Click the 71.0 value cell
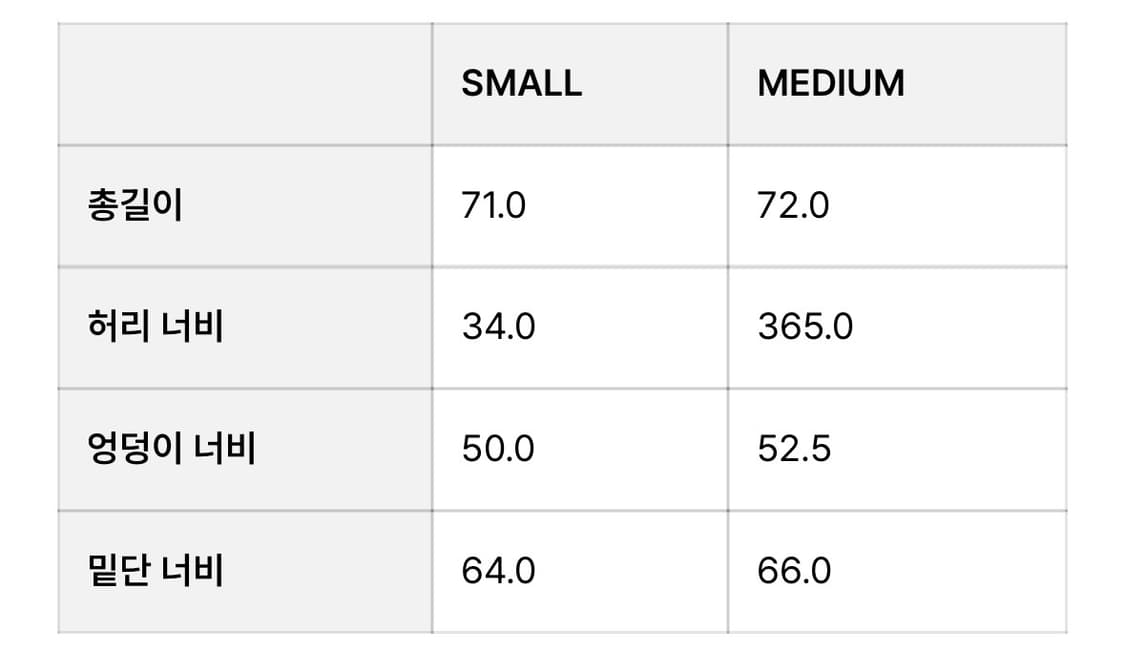This screenshot has width=1125, height=656. tap(493, 206)
